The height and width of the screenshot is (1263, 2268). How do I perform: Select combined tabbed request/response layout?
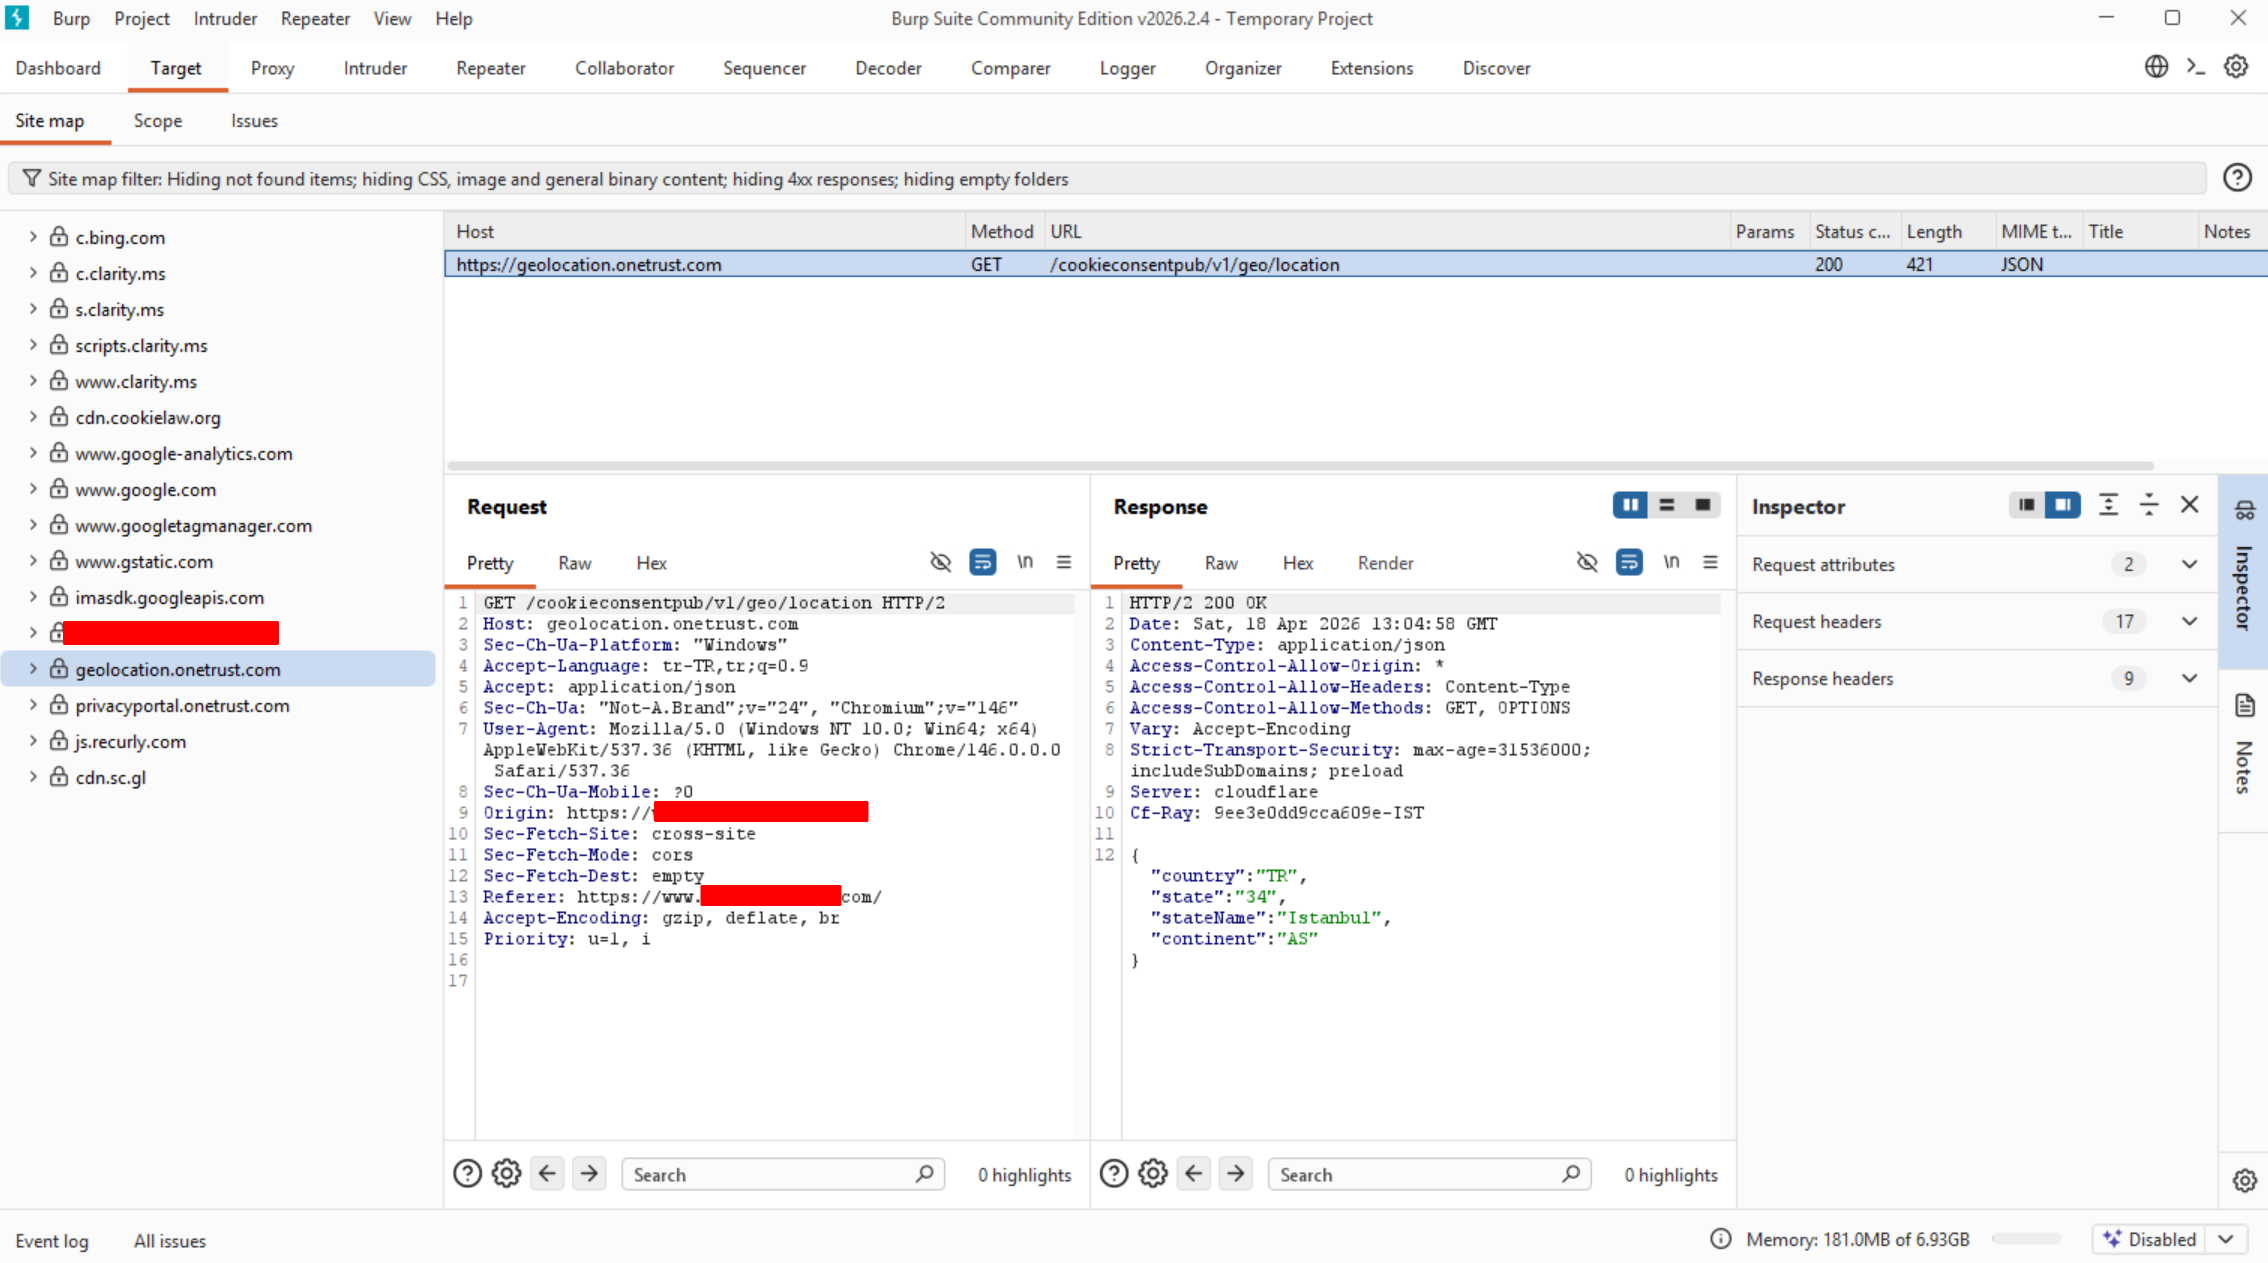pos(1702,505)
